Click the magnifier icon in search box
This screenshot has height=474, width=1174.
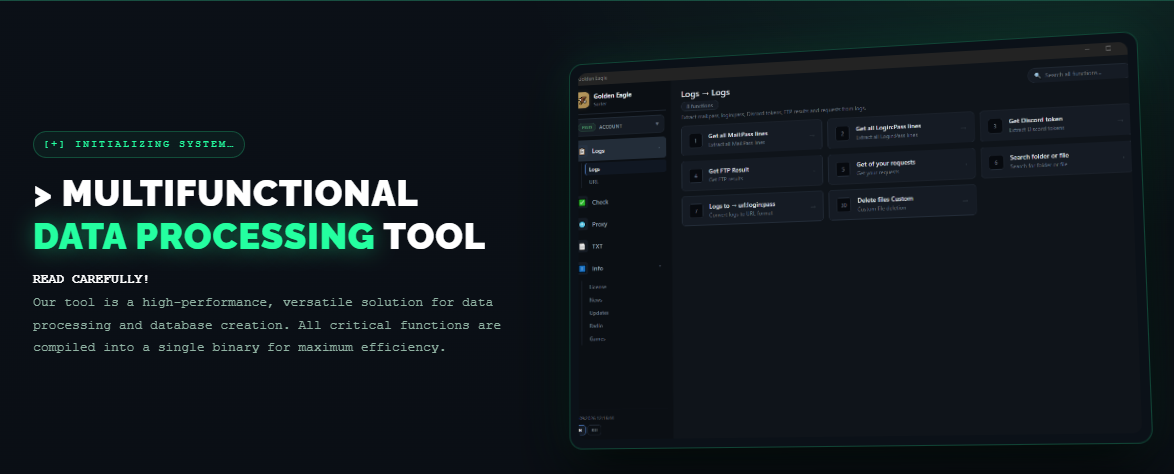click(1037, 75)
